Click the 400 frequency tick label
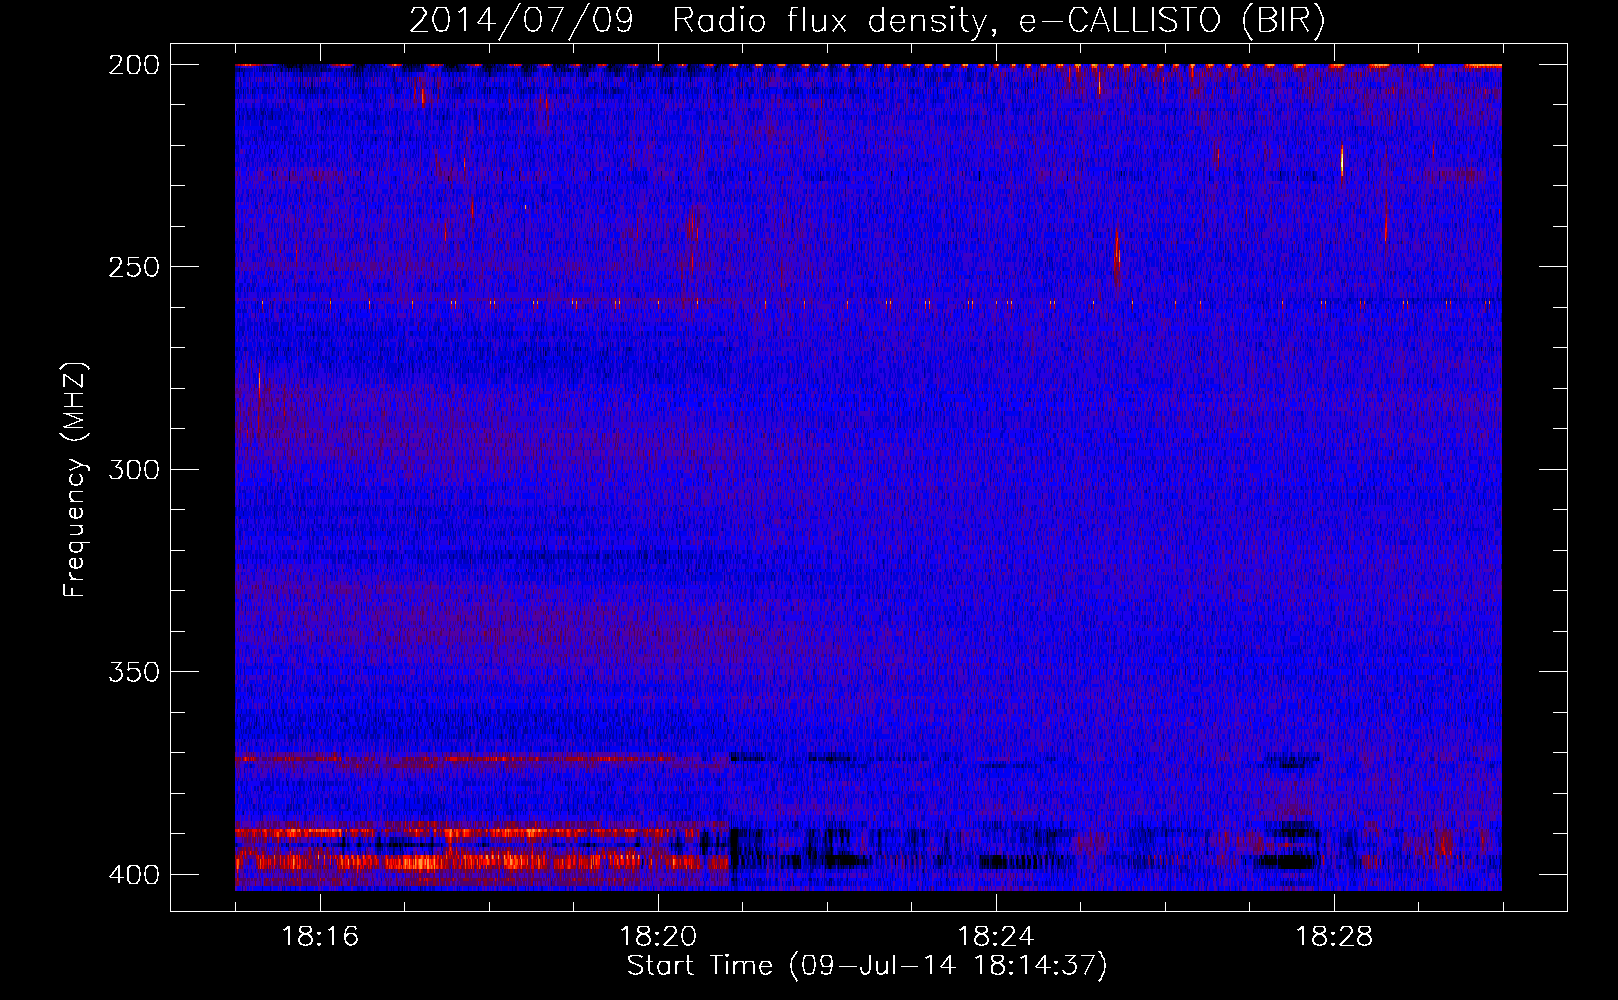 [x=133, y=875]
